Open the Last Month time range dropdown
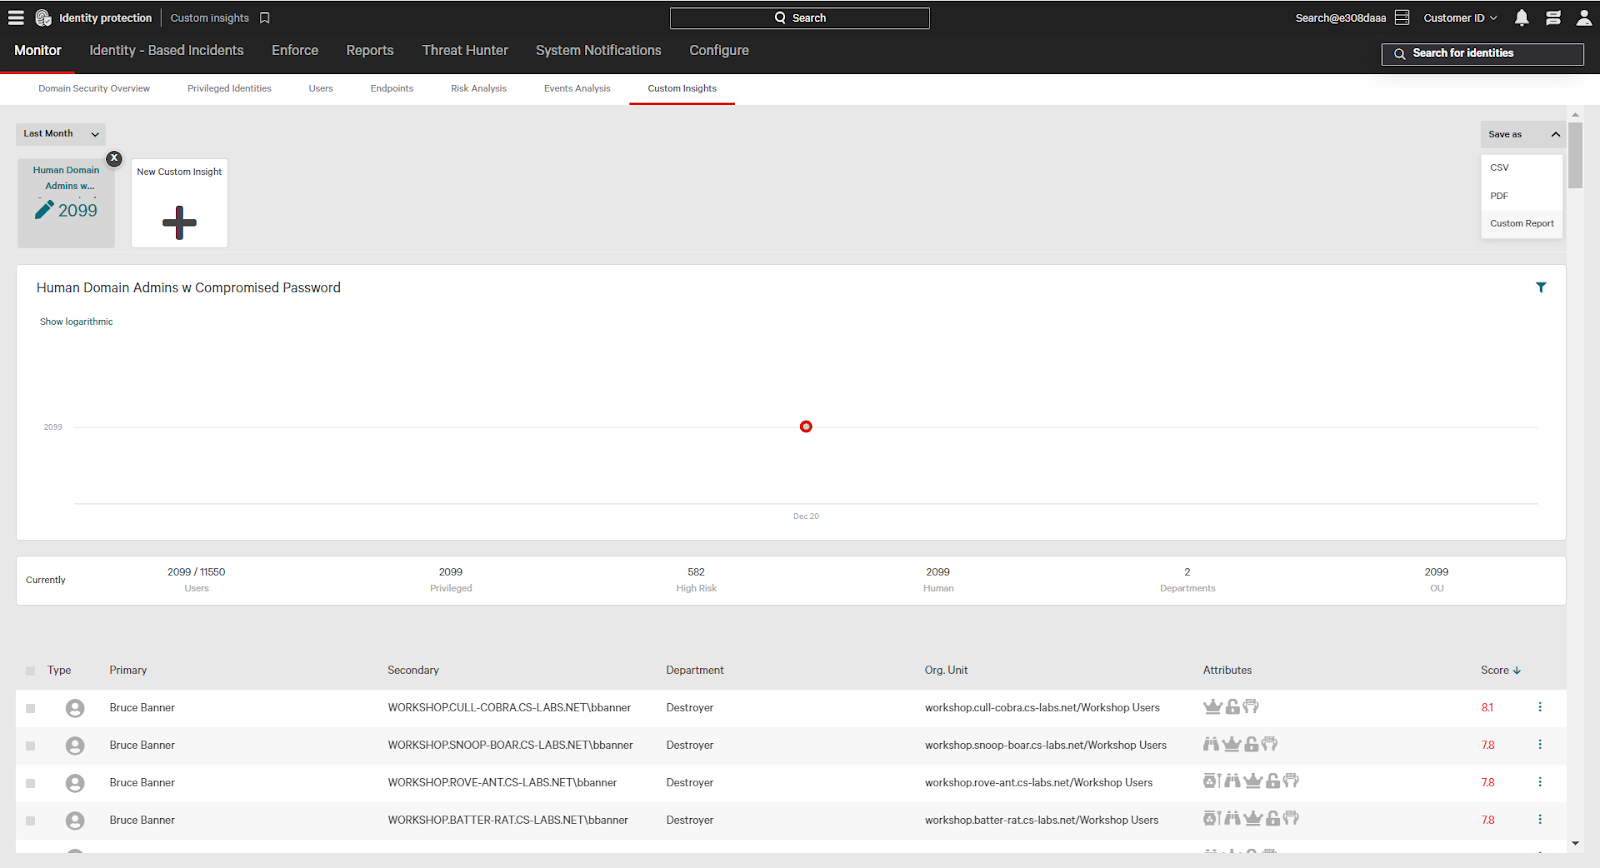 [x=61, y=134]
